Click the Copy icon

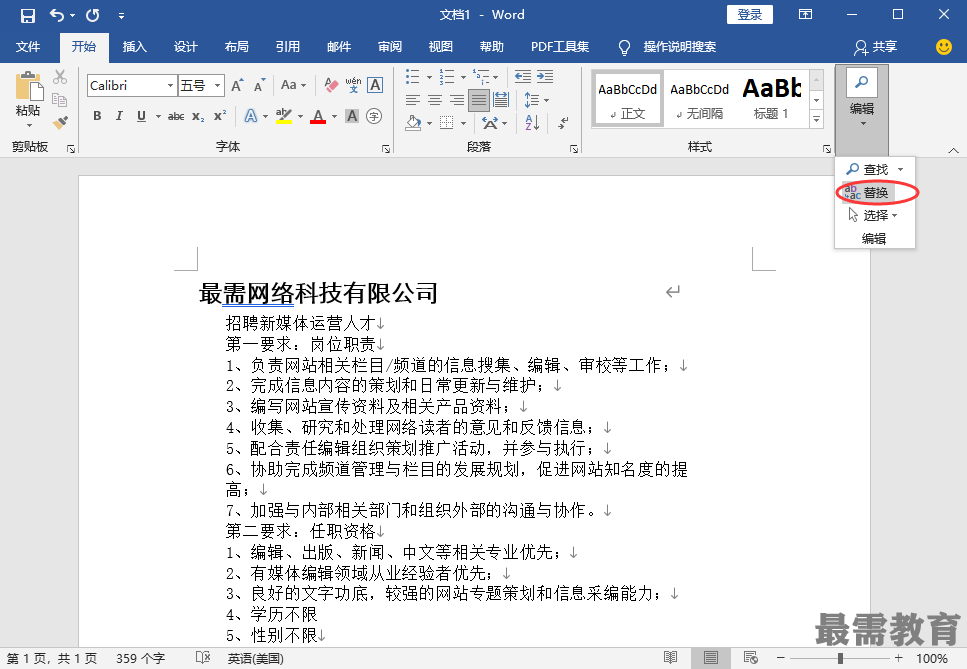pyautogui.click(x=60, y=99)
